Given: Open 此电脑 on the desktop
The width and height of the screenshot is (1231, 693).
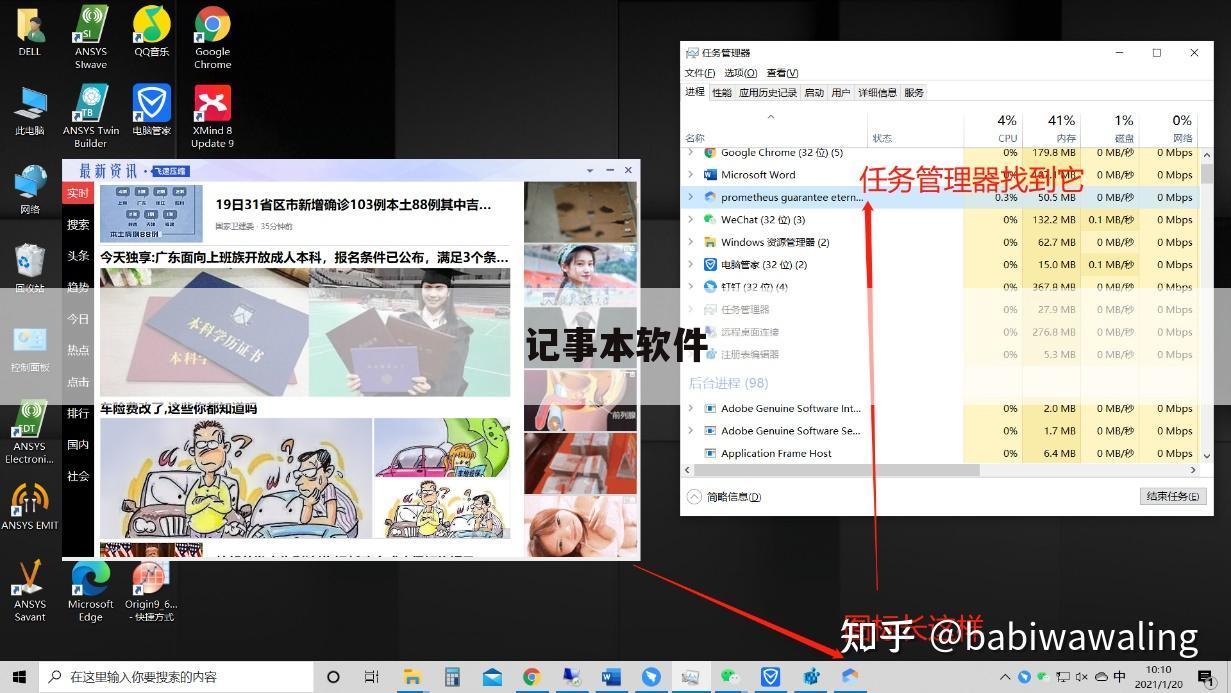Looking at the screenshot, I should (30, 110).
